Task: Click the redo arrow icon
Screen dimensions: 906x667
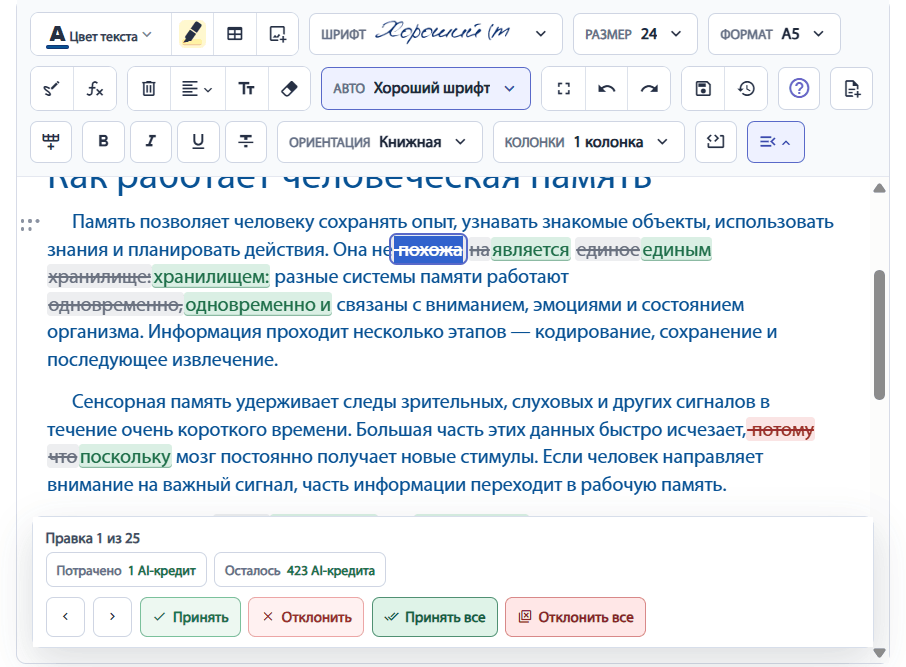Action: (649, 89)
